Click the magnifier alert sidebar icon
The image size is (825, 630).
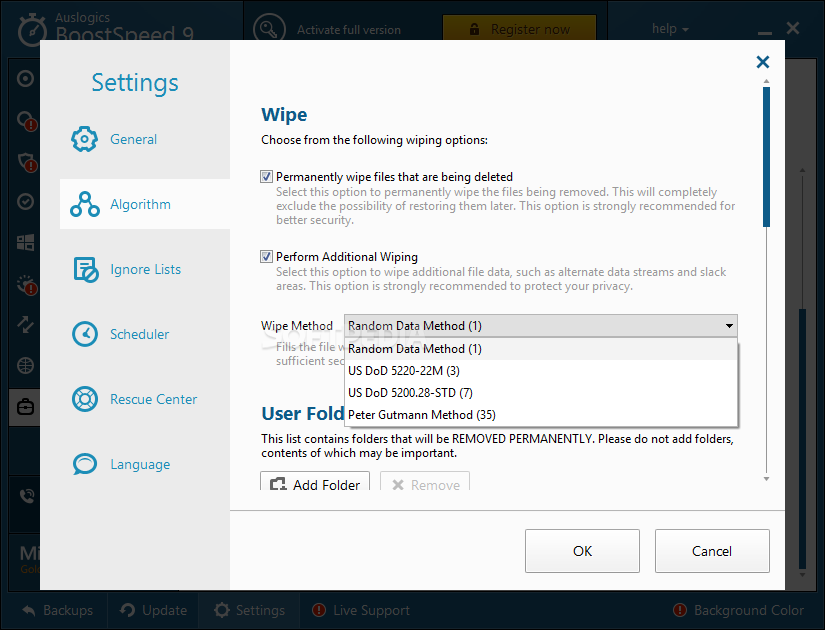(x=27, y=121)
